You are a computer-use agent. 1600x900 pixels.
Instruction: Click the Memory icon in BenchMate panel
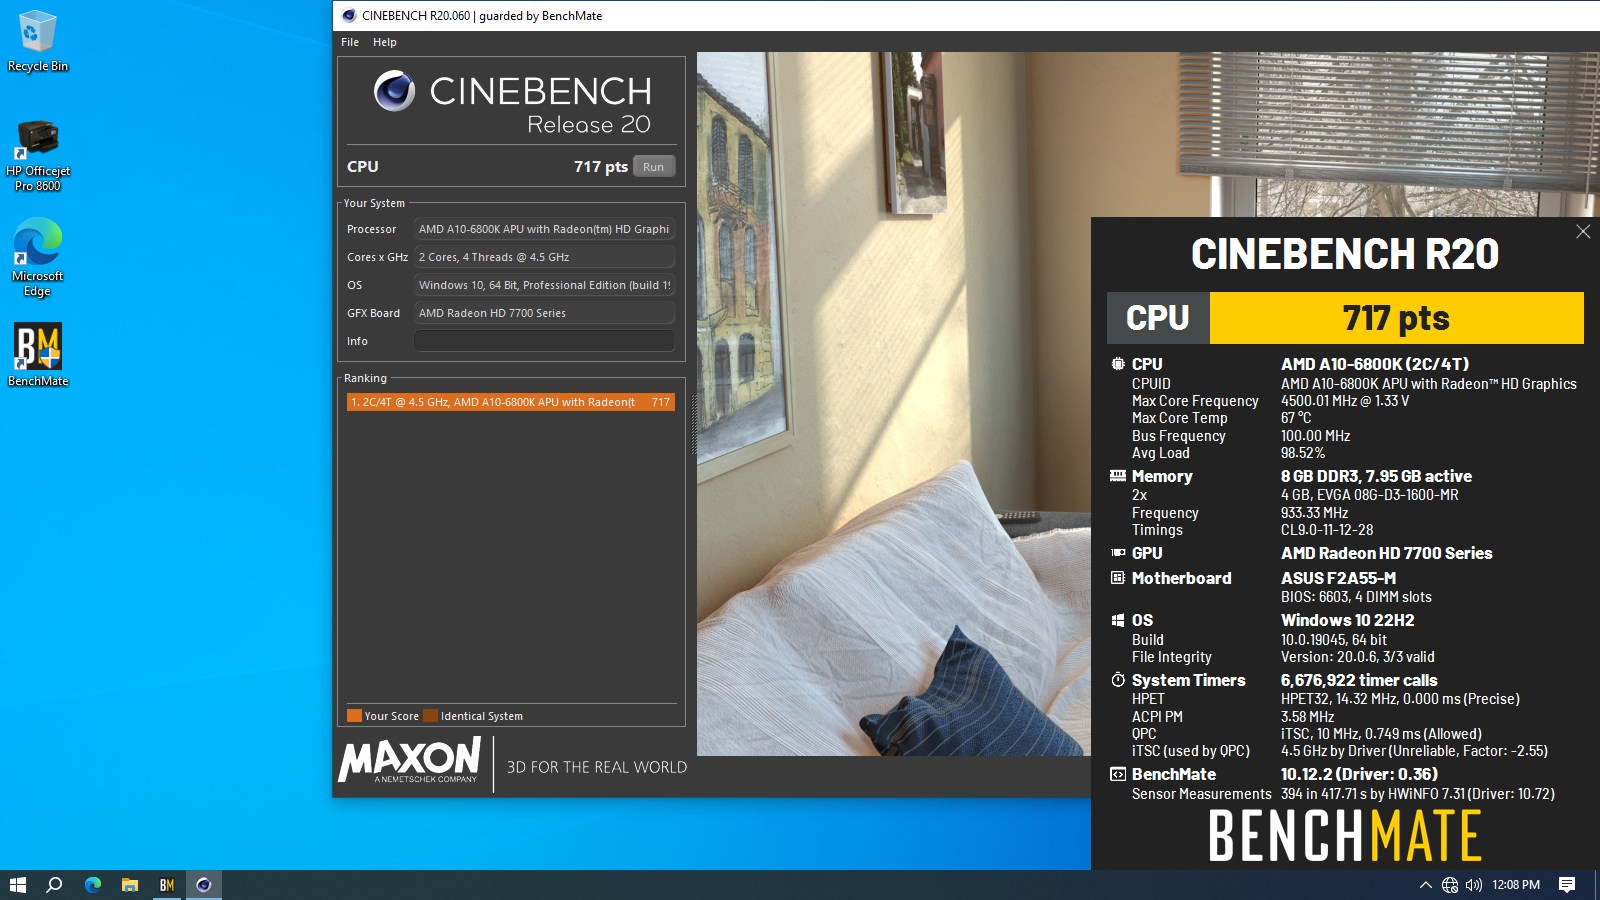click(x=1118, y=476)
